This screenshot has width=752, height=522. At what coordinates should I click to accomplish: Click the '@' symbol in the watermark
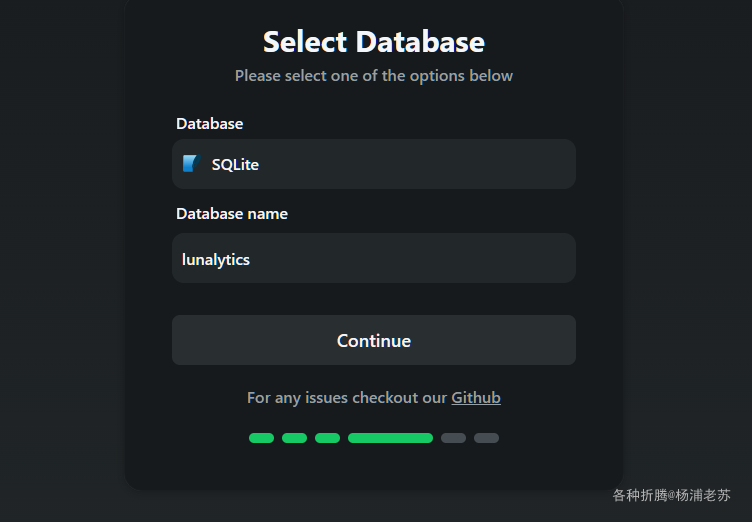pyautogui.click(x=671, y=495)
